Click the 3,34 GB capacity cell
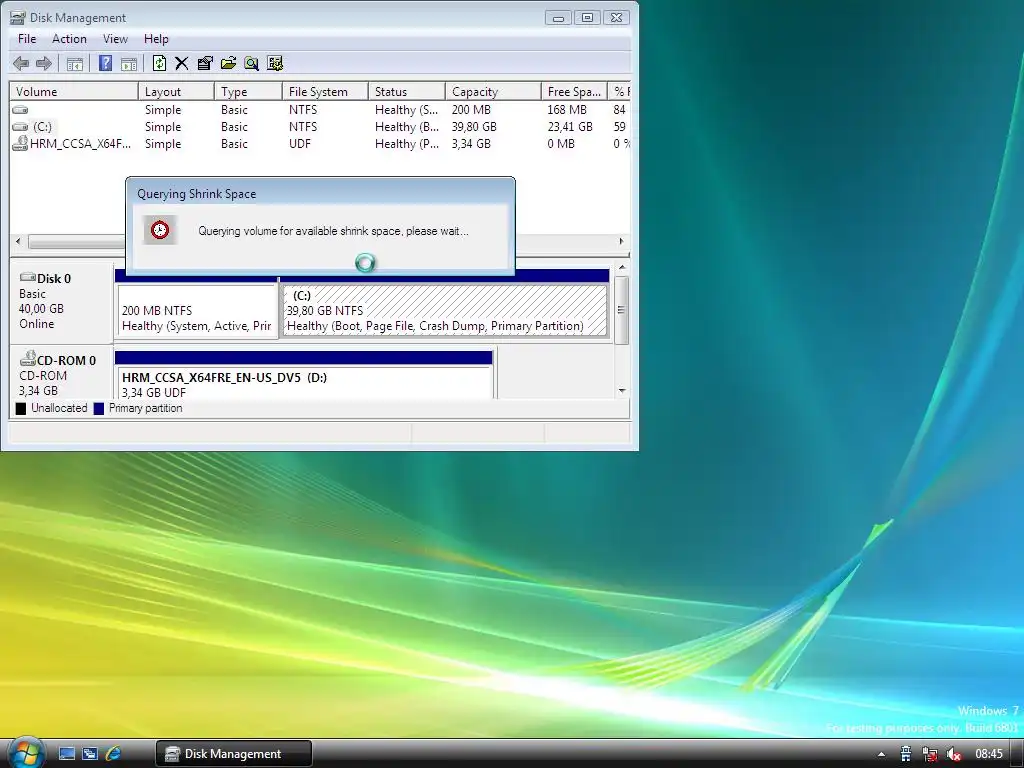Image resolution: width=1024 pixels, height=768 pixels. click(471, 144)
